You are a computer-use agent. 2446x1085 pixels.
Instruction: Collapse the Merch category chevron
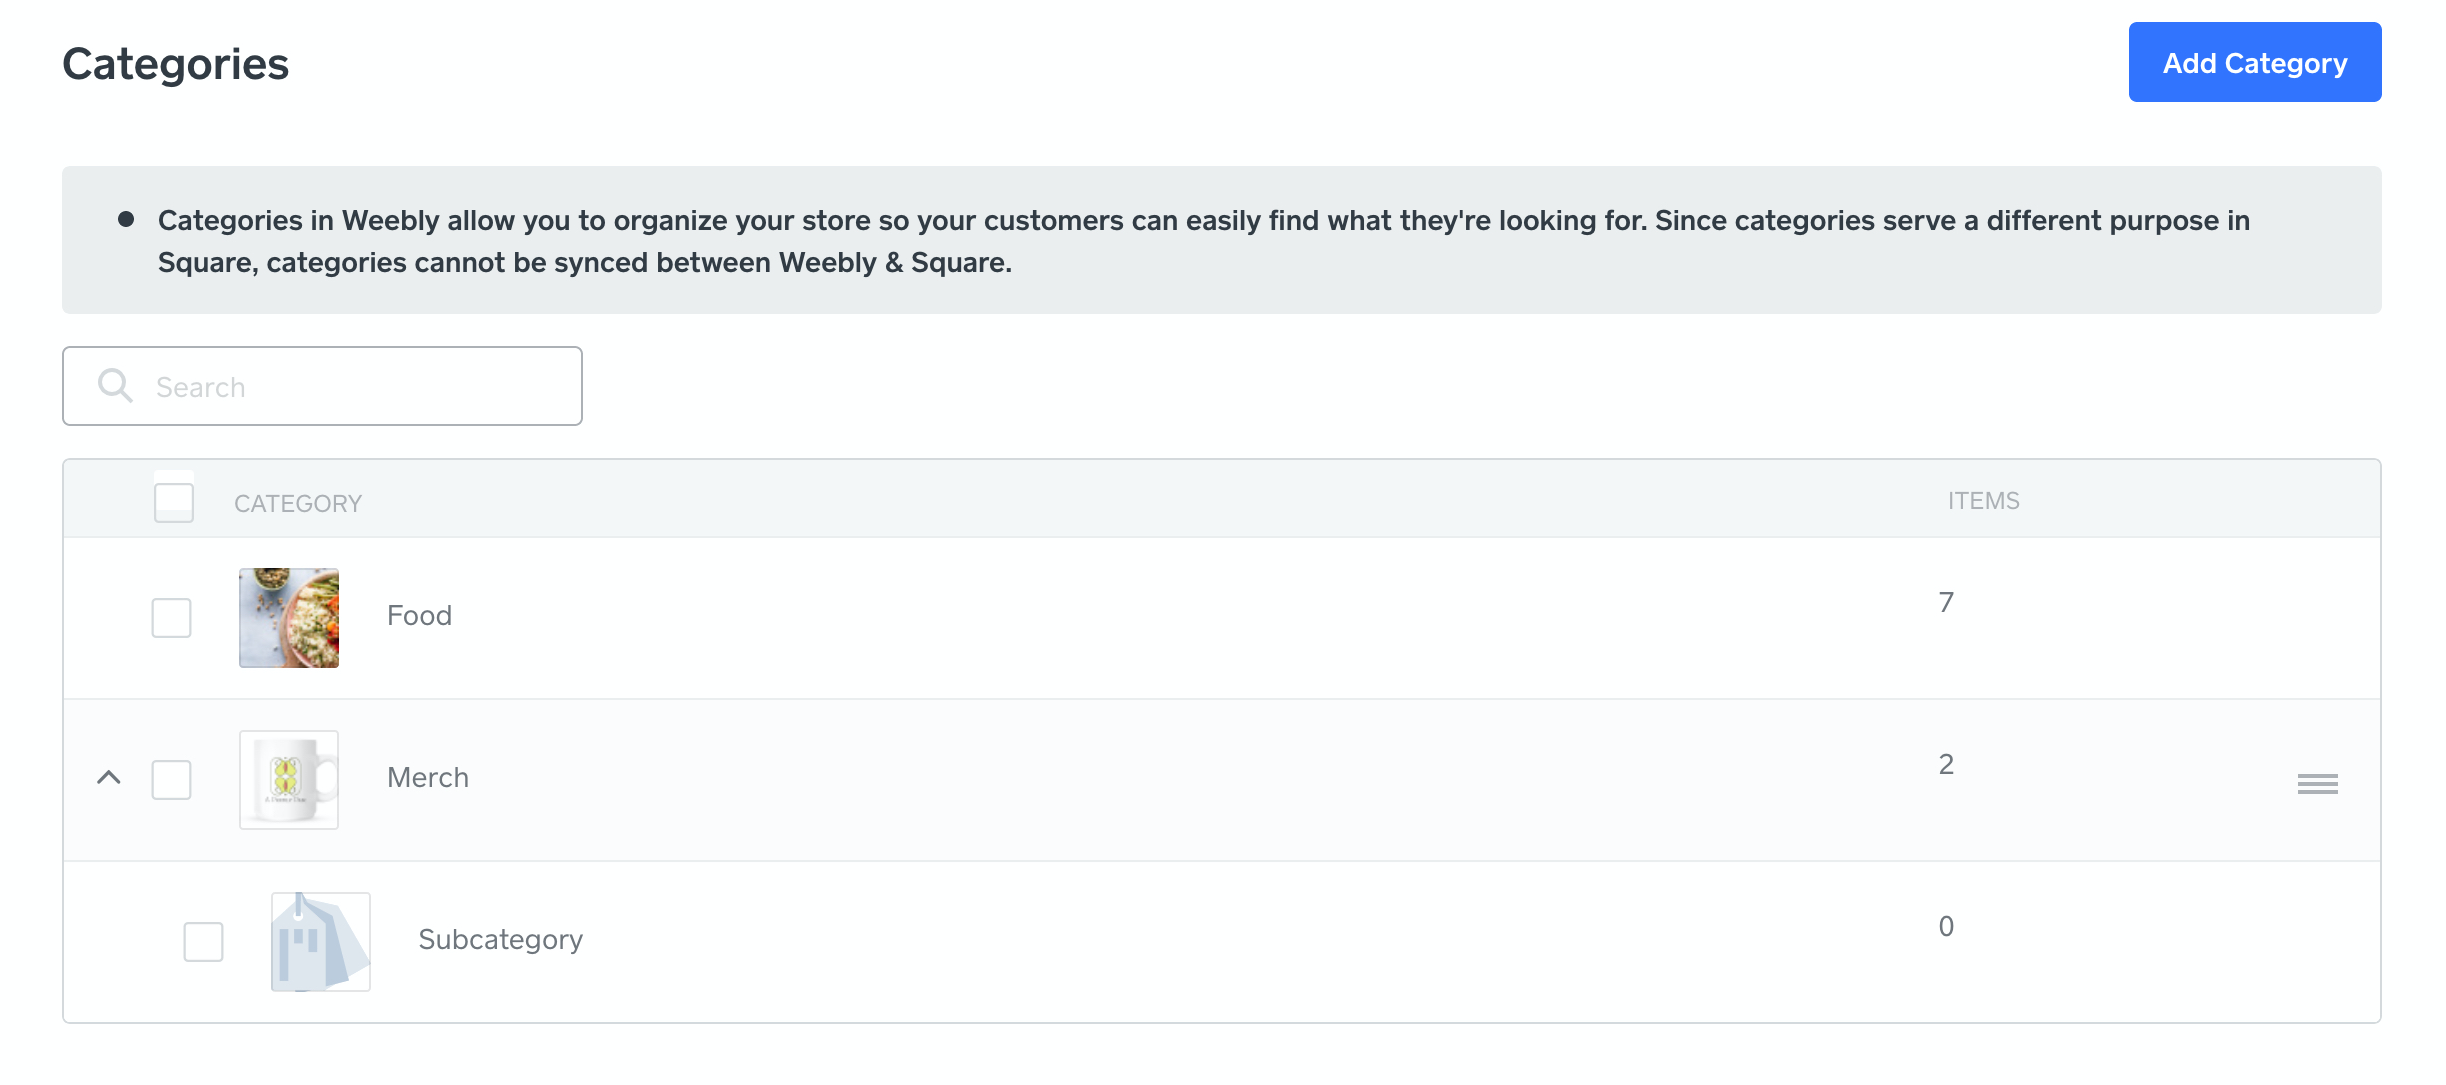click(109, 778)
